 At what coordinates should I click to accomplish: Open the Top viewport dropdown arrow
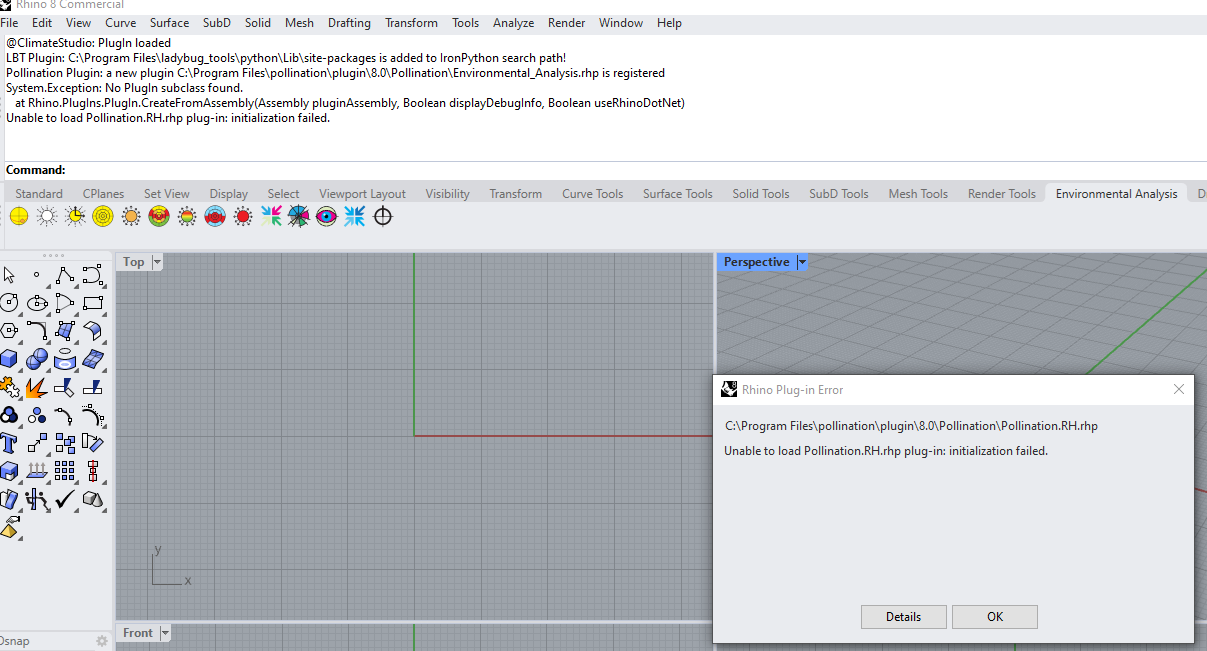pos(157,262)
